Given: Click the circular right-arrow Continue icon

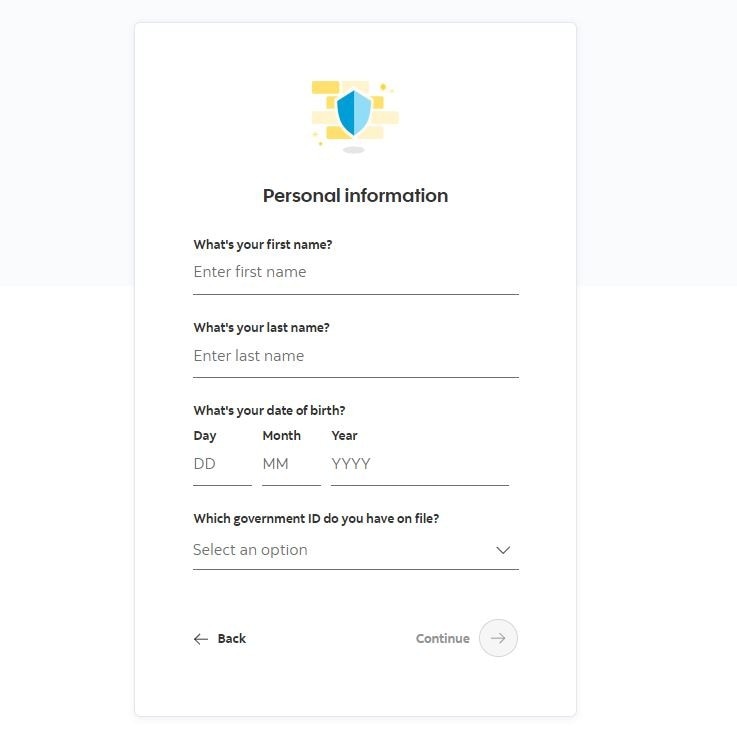Looking at the screenshot, I should pyautogui.click(x=498, y=638).
